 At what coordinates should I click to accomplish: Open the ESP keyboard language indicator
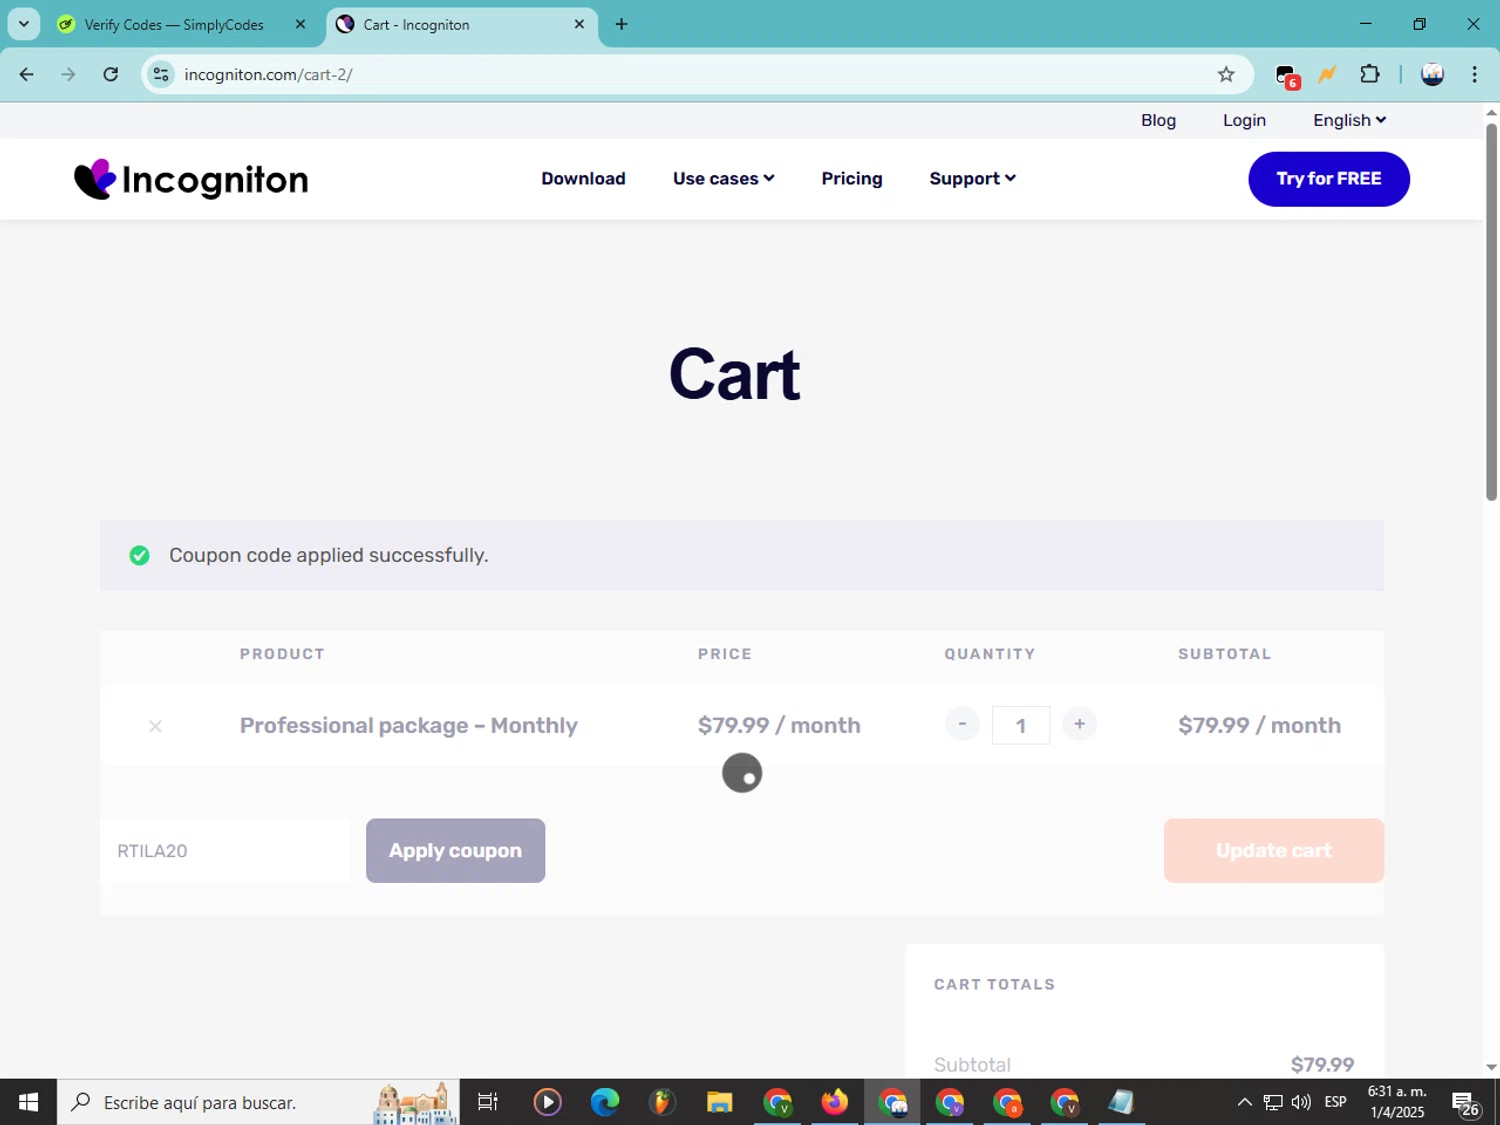click(x=1335, y=1102)
